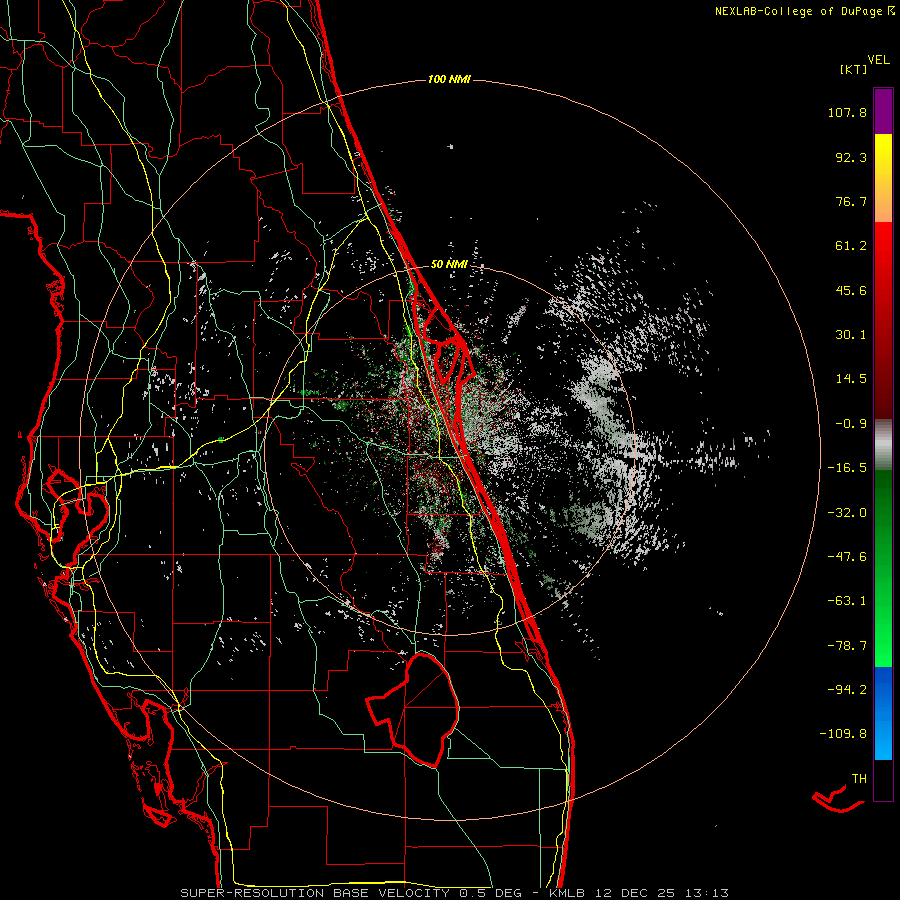Click the -109.8 velocity scale value
The width and height of the screenshot is (900, 900).
point(843,734)
